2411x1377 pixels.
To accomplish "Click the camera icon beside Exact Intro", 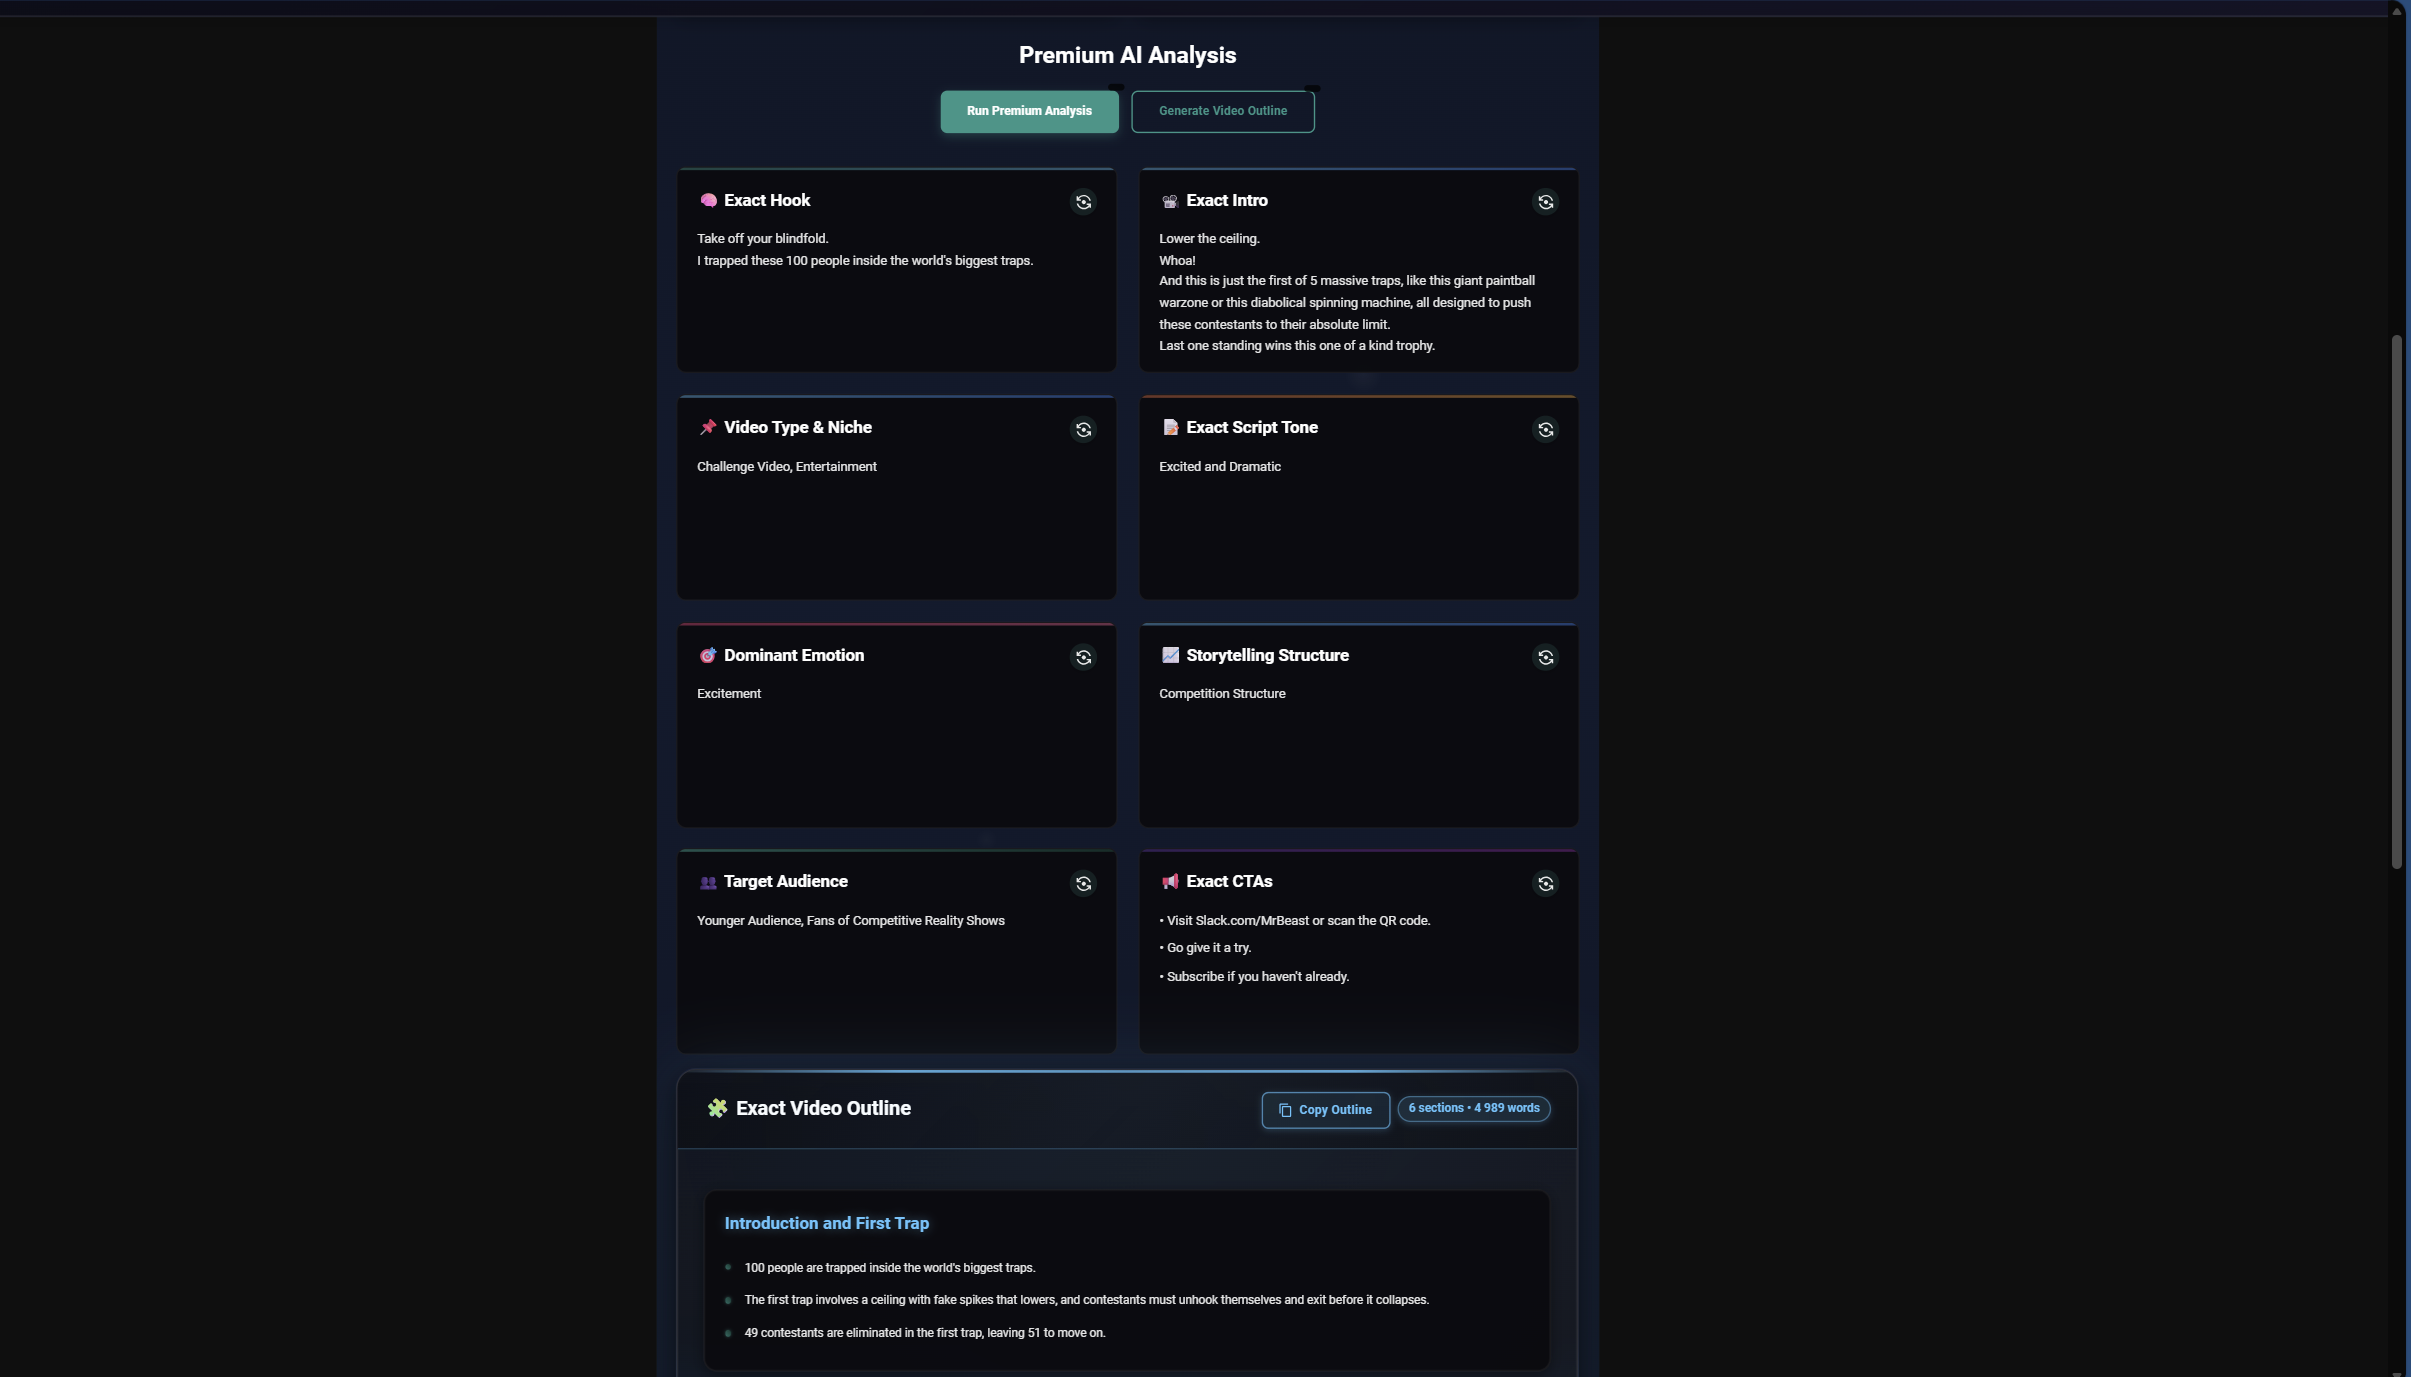I will (x=1170, y=200).
